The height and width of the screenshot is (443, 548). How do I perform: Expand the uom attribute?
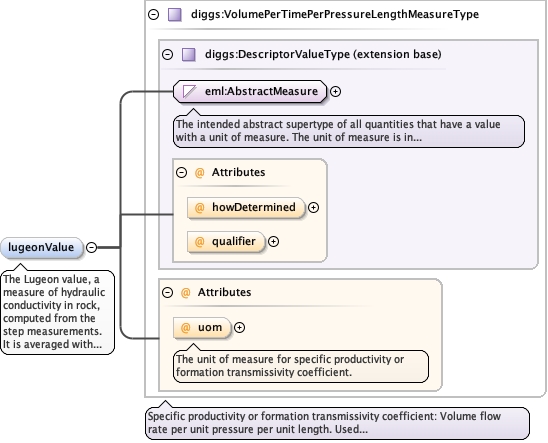coord(239,327)
